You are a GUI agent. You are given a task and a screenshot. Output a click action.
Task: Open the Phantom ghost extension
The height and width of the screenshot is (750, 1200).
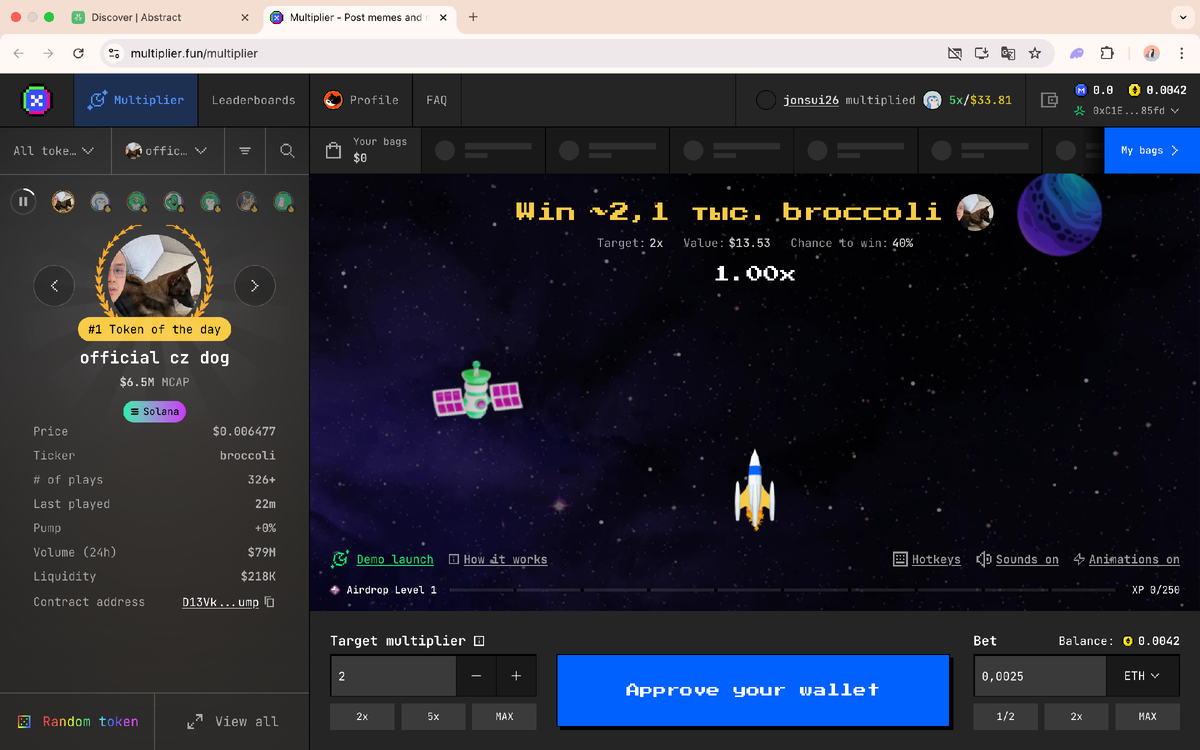coord(1077,53)
